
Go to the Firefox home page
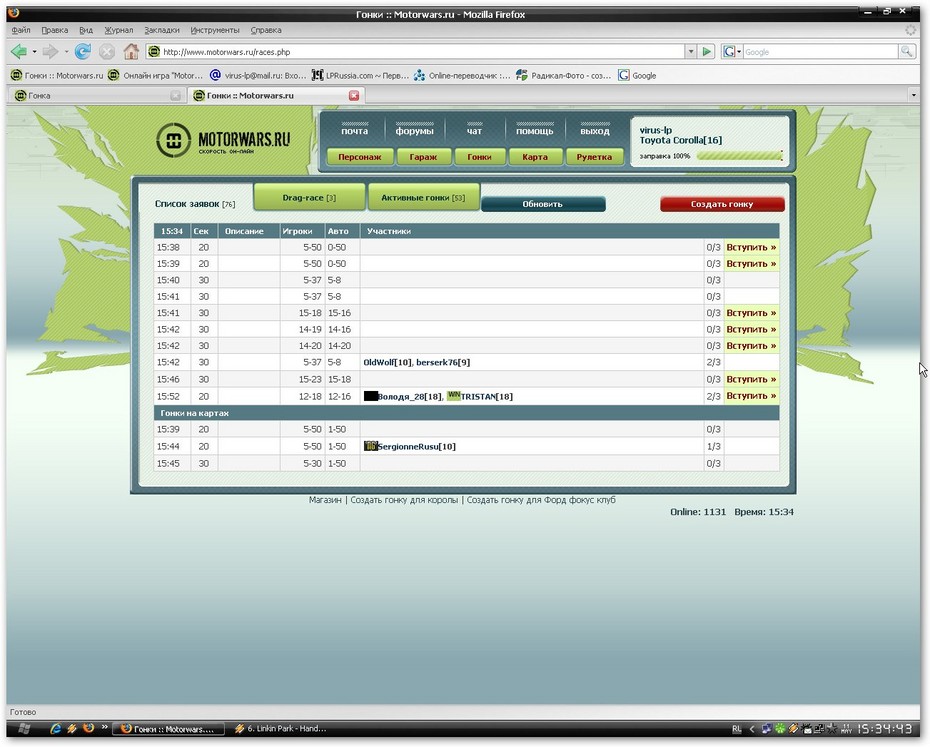coord(131,52)
